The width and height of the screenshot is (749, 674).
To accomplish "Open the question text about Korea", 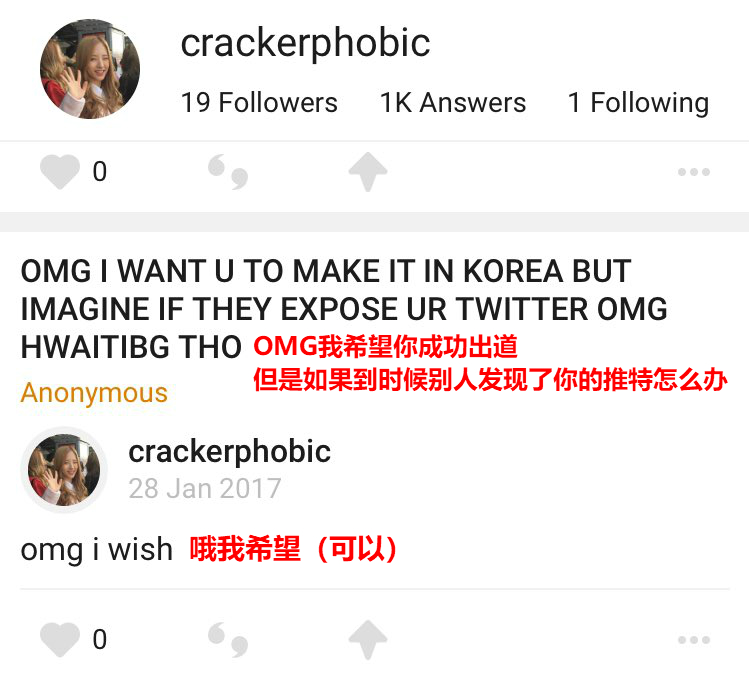I will pos(344,309).
